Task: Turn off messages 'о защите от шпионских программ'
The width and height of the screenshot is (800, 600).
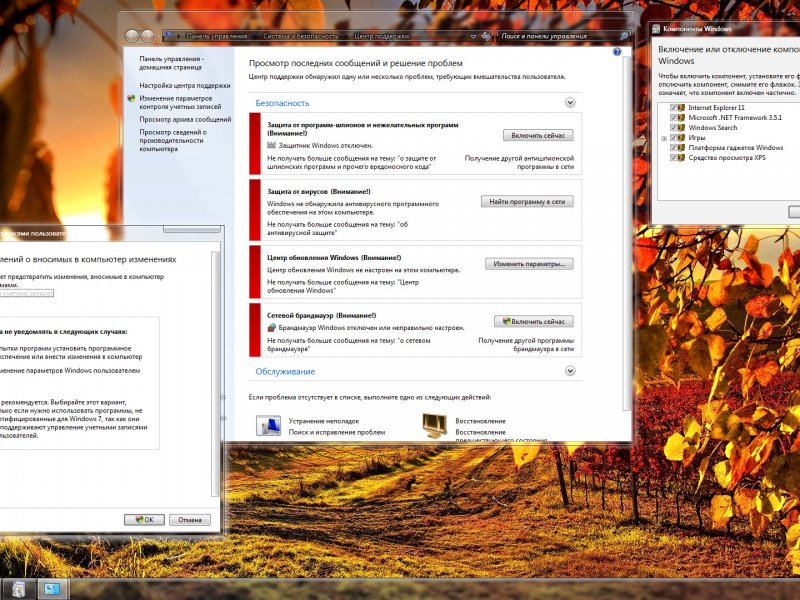Action: (x=352, y=162)
